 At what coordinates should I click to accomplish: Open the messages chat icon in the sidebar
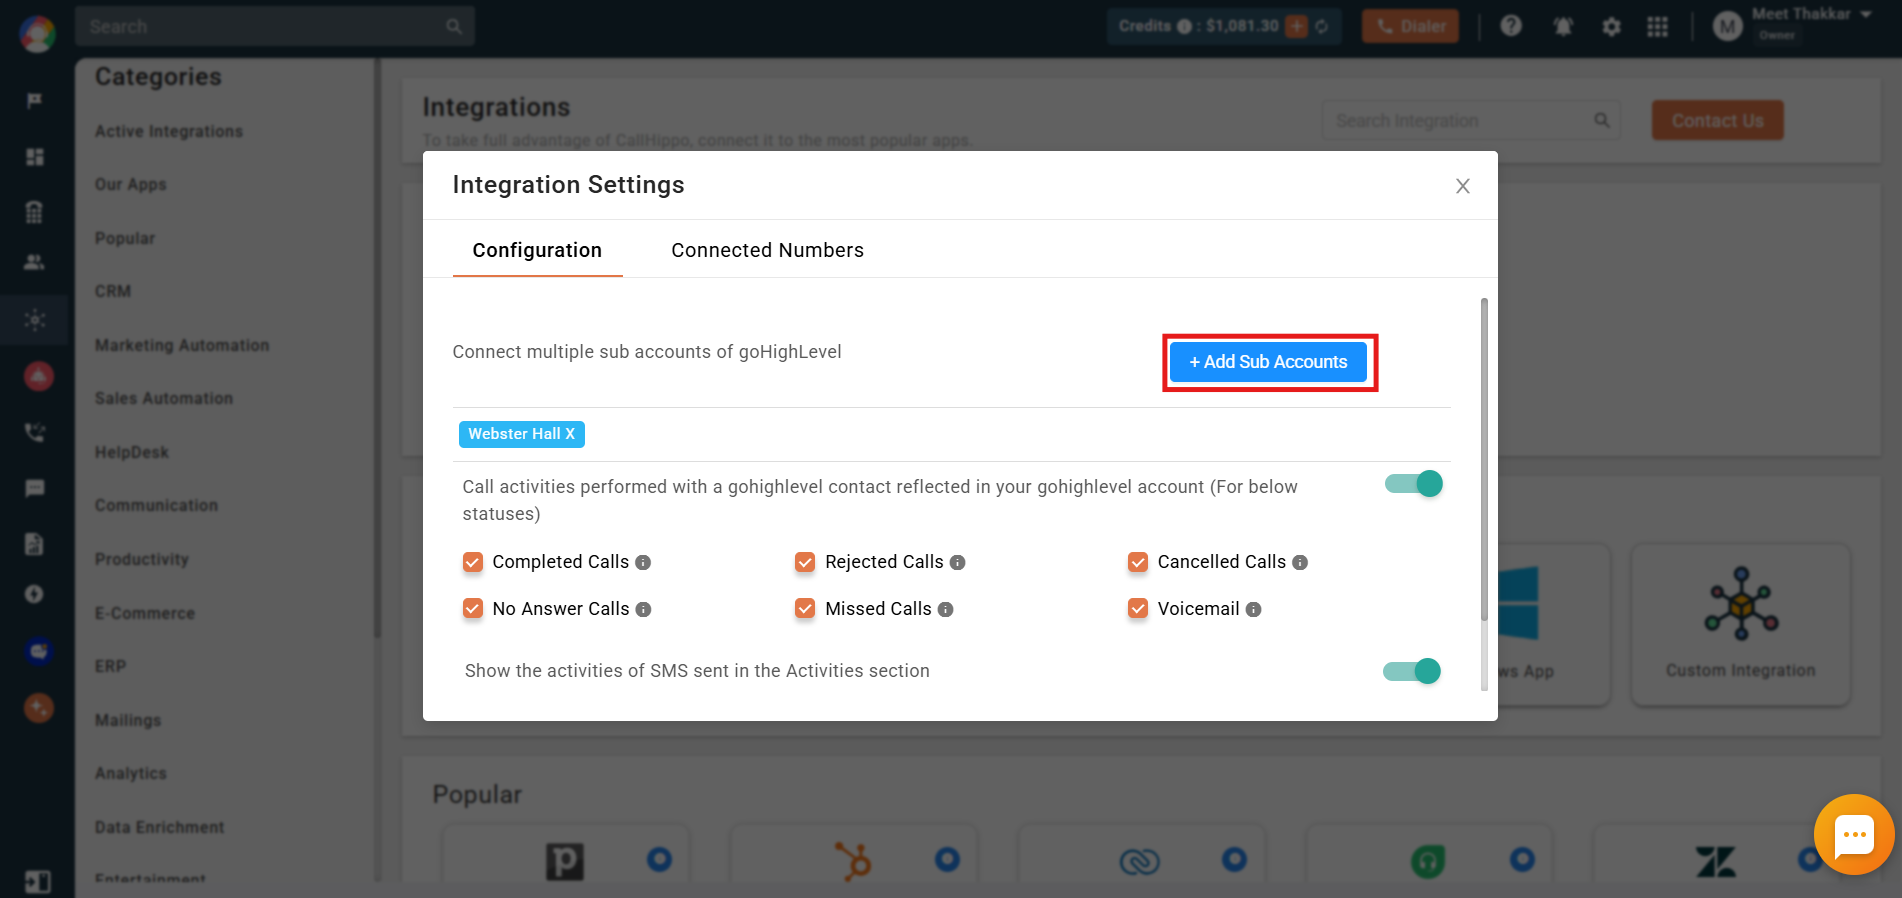pyautogui.click(x=35, y=488)
